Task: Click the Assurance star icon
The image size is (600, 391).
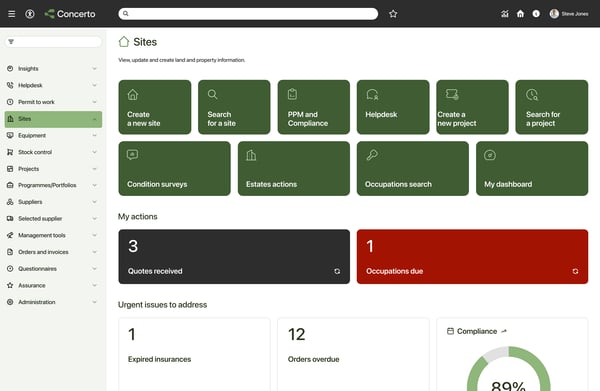Action: 10,285
